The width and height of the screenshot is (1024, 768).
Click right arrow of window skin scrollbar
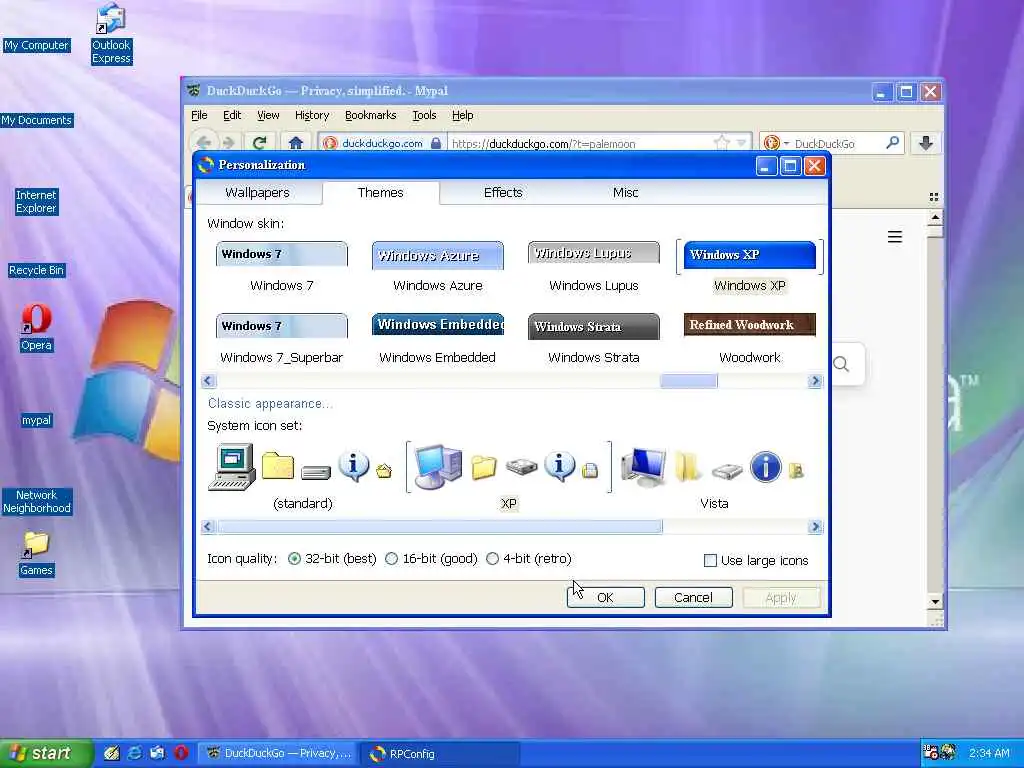(x=815, y=381)
